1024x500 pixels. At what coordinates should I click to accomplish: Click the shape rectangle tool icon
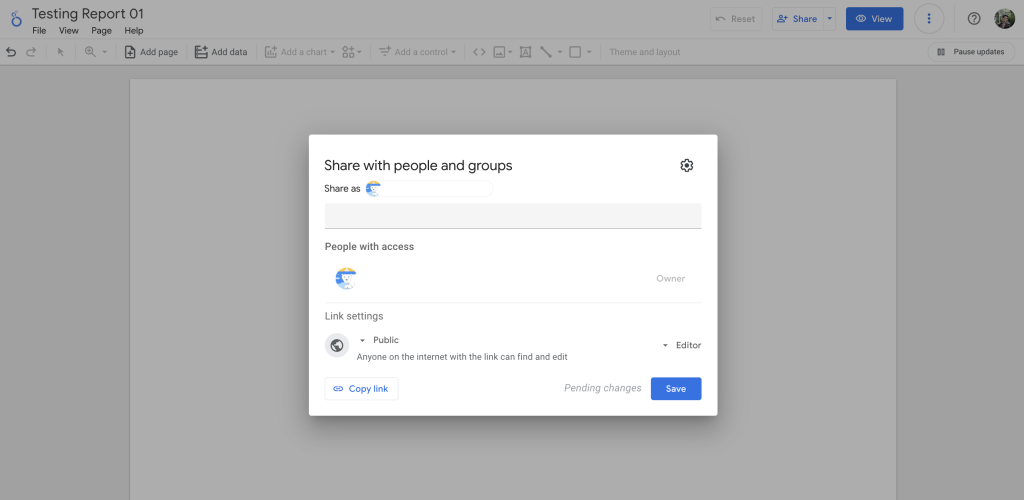(x=575, y=52)
